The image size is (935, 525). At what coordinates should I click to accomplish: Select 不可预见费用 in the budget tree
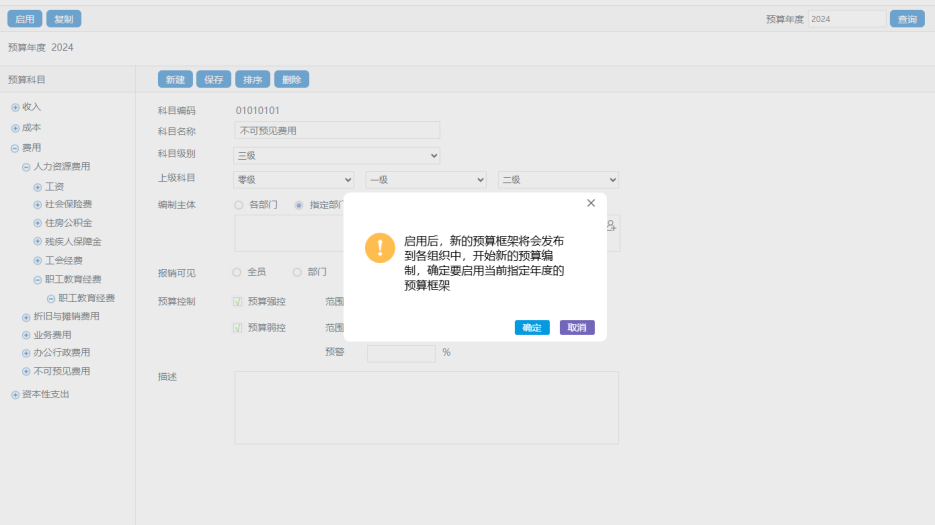[x=62, y=371]
